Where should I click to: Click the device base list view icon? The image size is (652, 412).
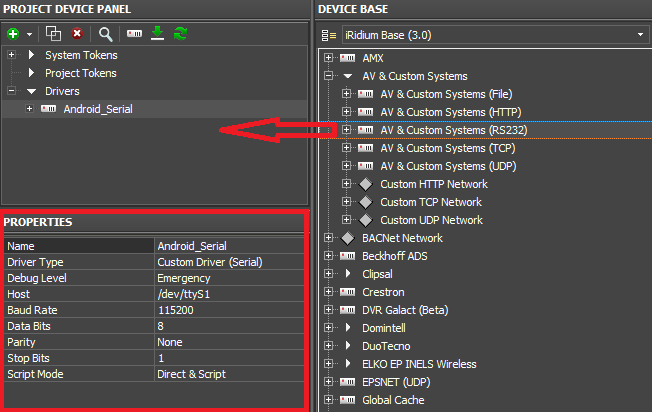[x=328, y=35]
